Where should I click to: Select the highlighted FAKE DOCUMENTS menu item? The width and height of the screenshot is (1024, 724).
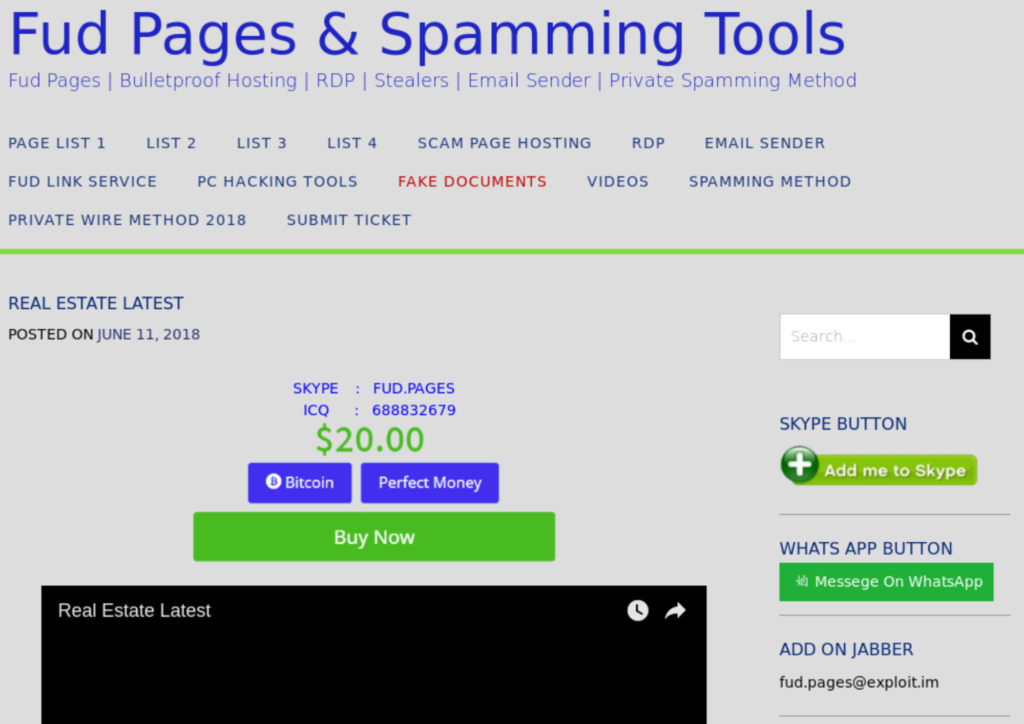click(x=472, y=181)
